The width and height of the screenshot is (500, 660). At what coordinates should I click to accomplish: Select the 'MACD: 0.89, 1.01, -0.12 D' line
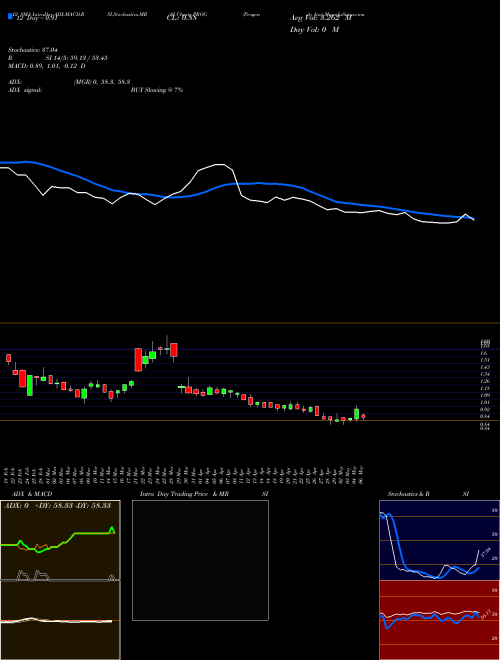pos(47,66)
